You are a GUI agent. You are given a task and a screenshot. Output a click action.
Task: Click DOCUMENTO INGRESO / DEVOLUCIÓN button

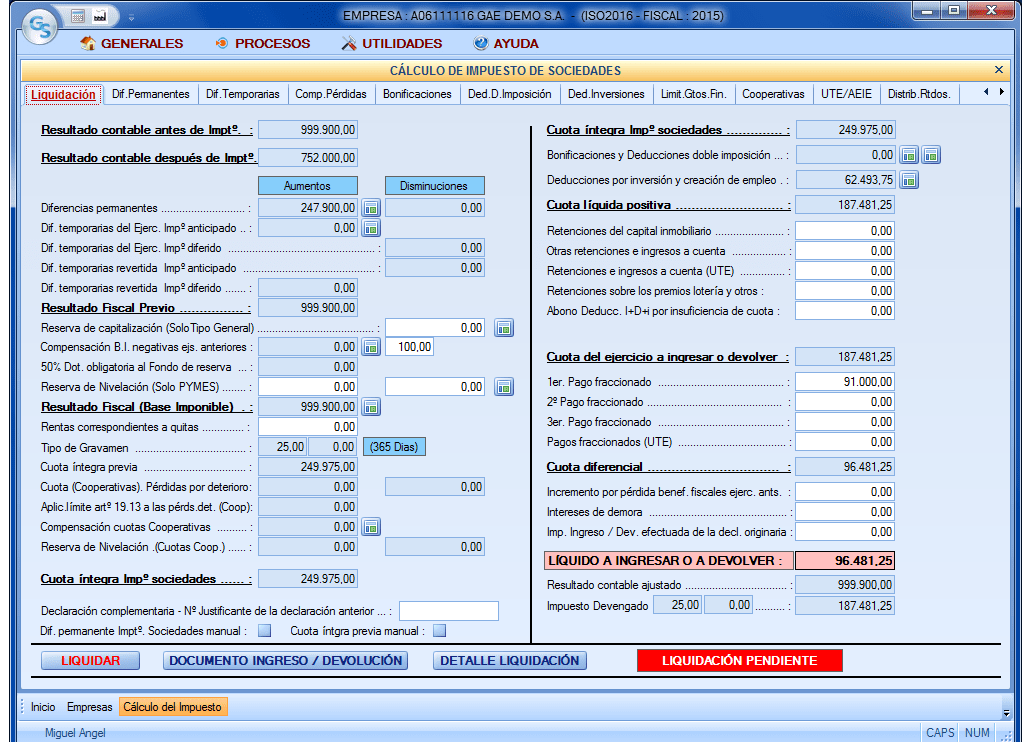[x=286, y=660]
